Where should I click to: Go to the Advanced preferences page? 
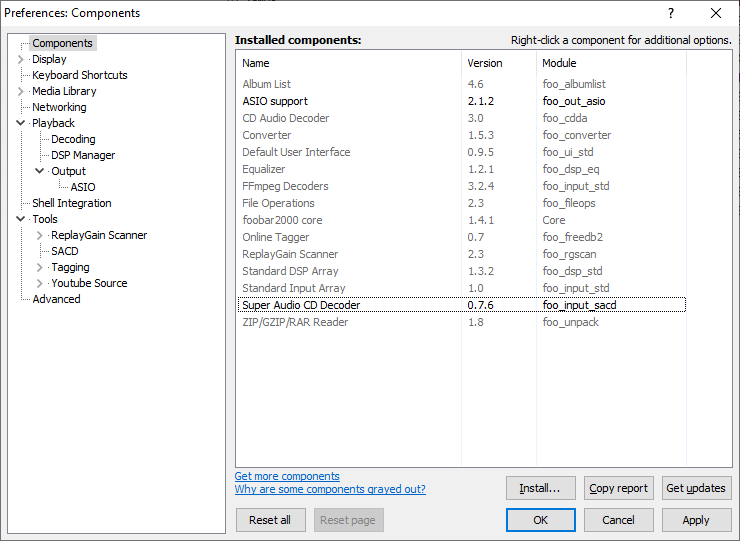[56, 299]
